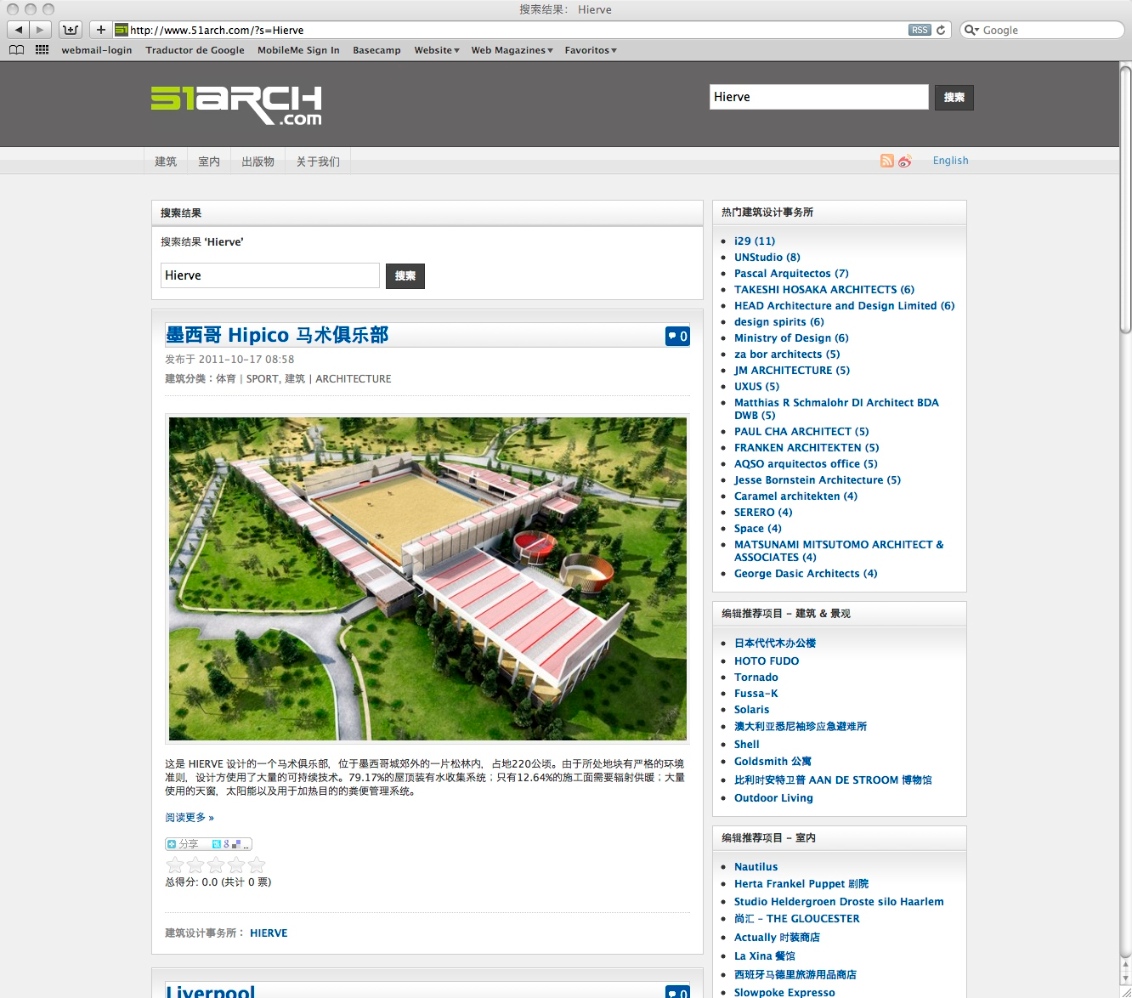This screenshot has width=1132, height=998.
Task: Rate the post one star
Action: point(175,864)
